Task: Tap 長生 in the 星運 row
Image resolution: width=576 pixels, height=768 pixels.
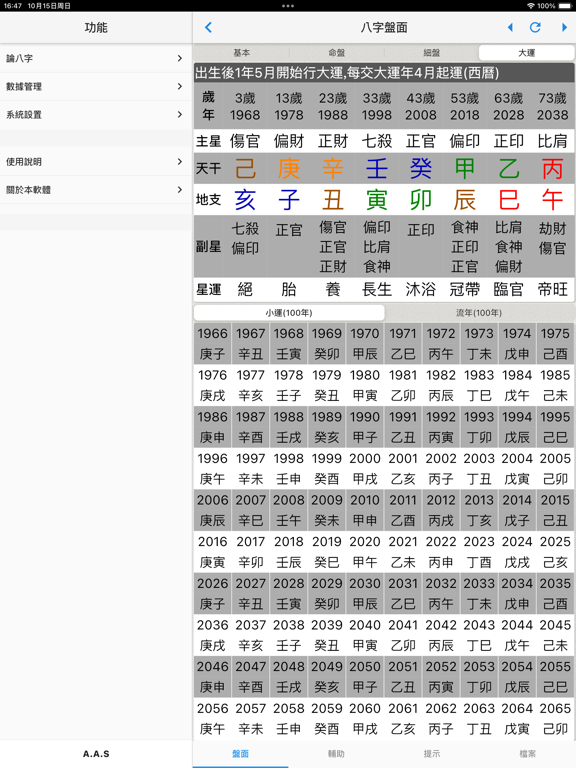Action: (377, 289)
